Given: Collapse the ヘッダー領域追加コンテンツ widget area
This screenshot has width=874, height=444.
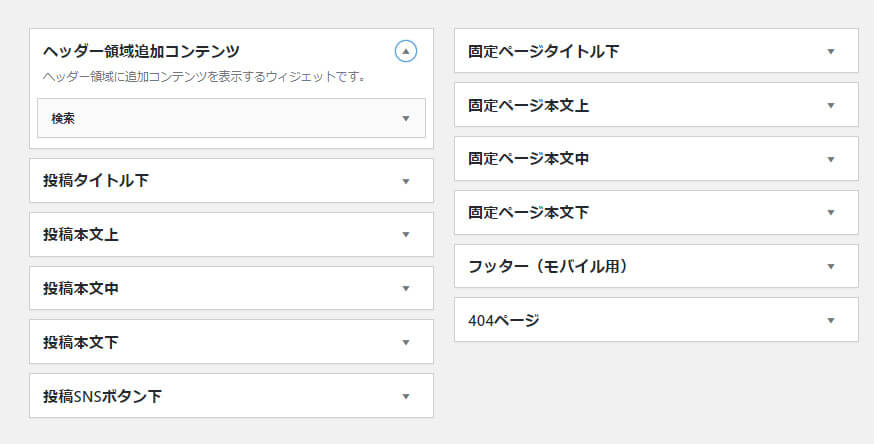Looking at the screenshot, I should 406,51.
